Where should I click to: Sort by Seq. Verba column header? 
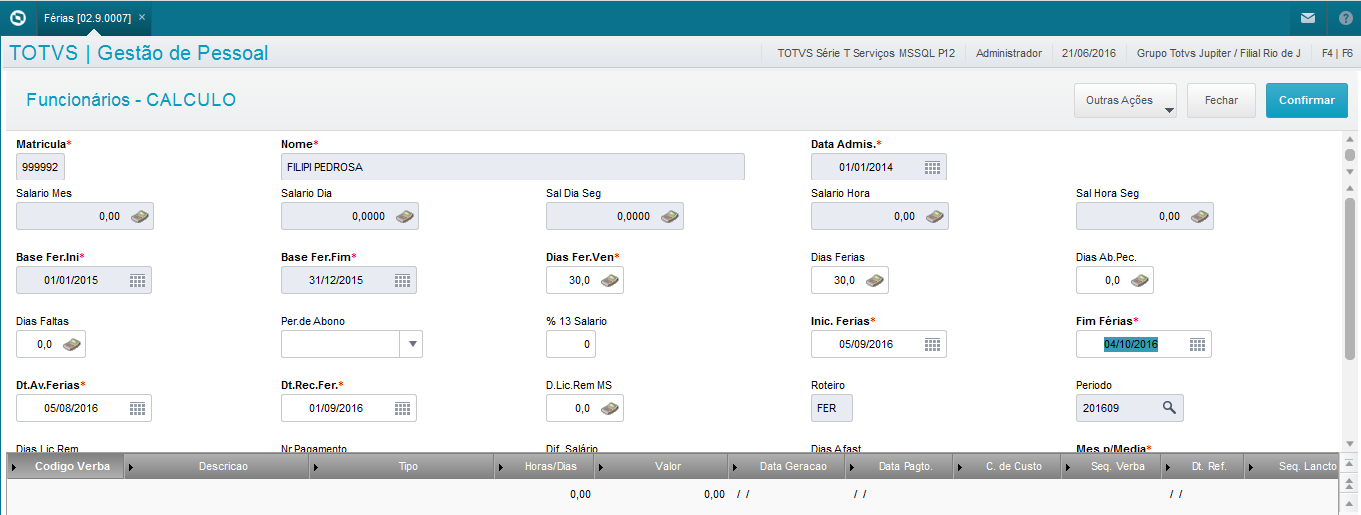point(1110,467)
